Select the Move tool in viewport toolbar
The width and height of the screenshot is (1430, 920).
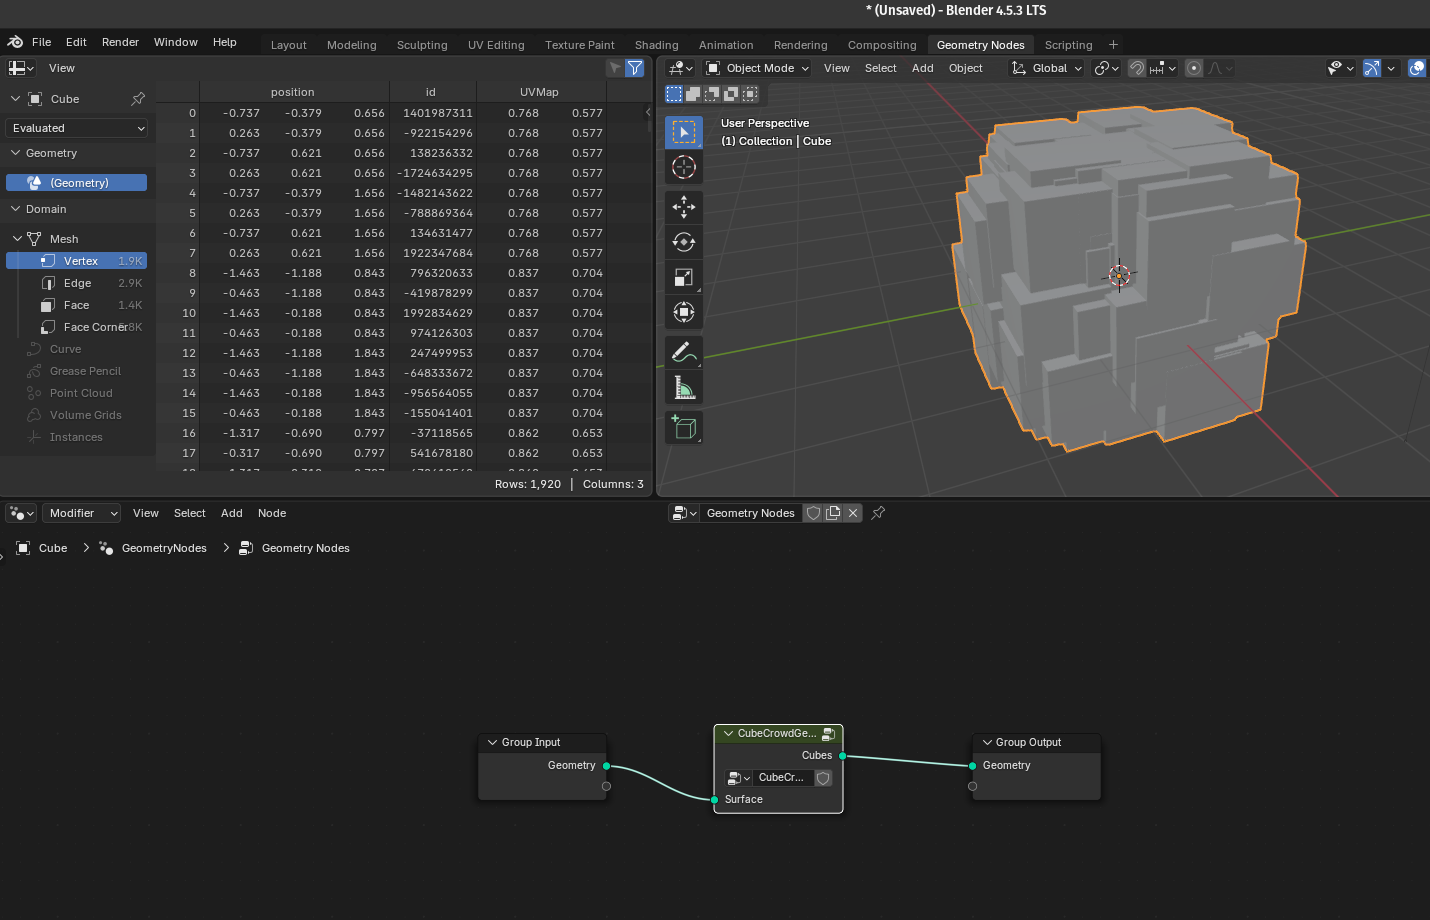tap(684, 207)
